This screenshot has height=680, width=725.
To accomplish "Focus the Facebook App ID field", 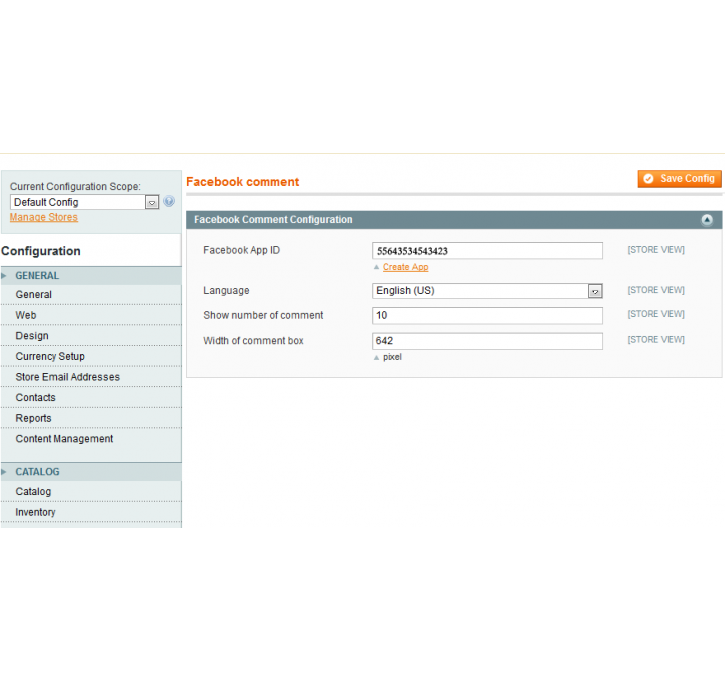I will click(487, 251).
